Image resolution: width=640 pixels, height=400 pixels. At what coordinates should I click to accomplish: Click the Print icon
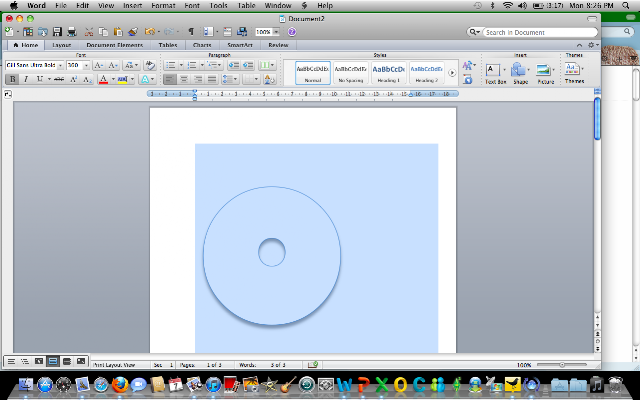click(72, 32)
